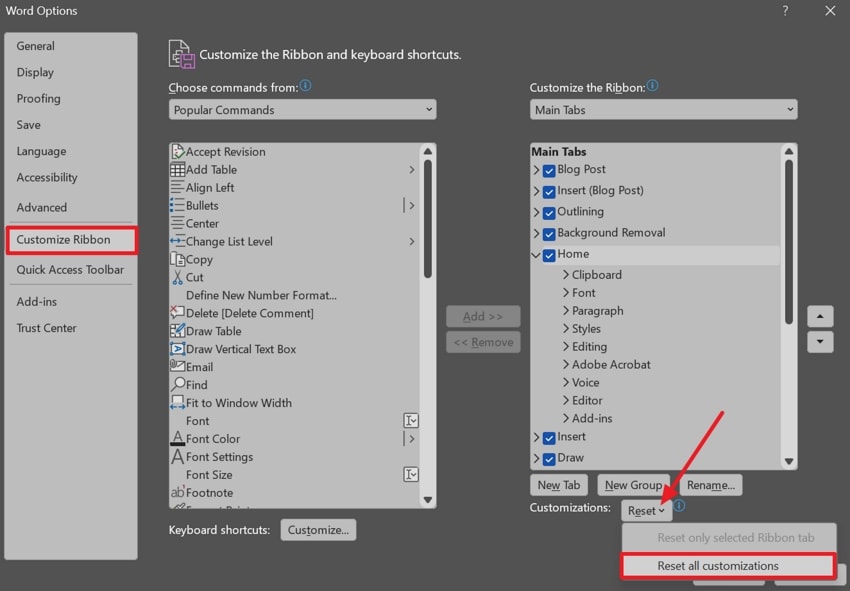Click the info icon beside Choose commands from
Viewport: 850px width, 591px height.
pyautogui.click(x=305, y=86)
